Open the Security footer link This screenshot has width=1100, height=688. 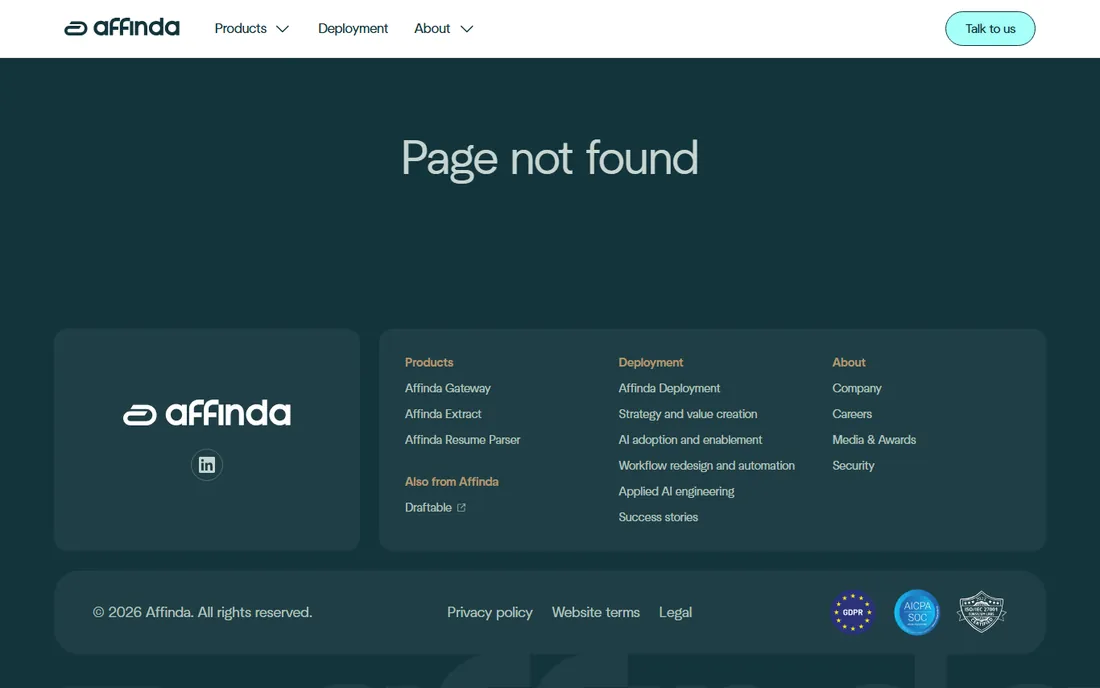pyautogui.click(x=853, y=466)
